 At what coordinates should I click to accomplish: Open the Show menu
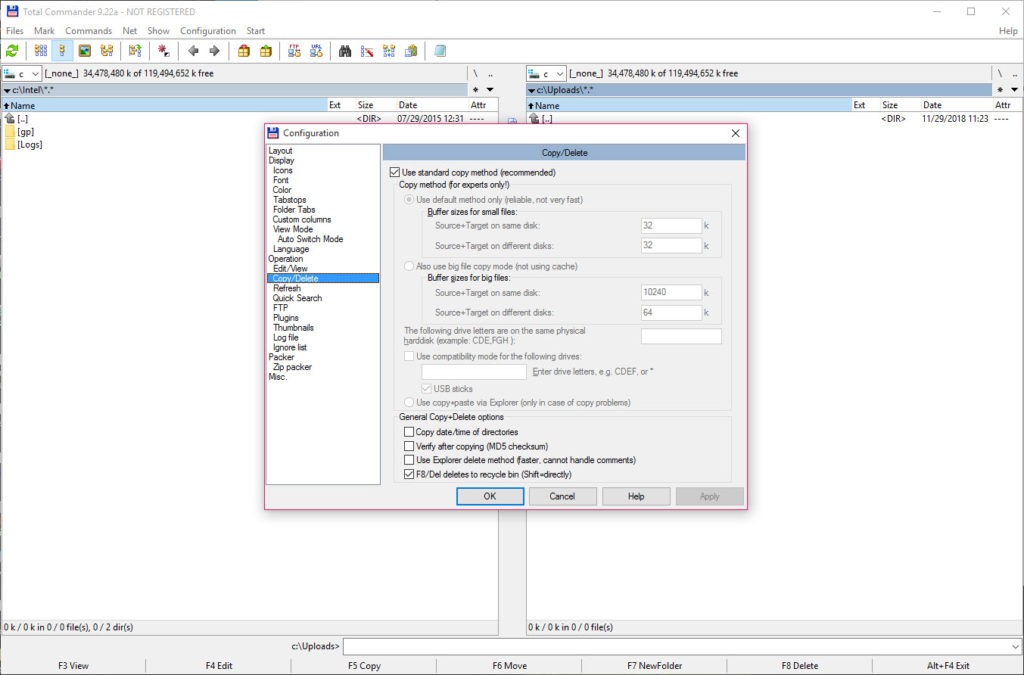[158, 31]
